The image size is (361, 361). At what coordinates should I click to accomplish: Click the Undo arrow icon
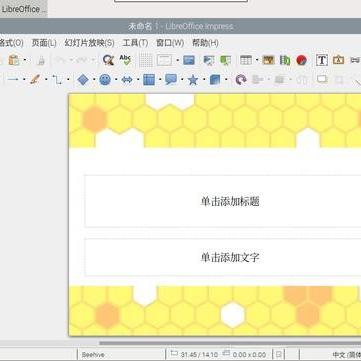coord(60,60)
